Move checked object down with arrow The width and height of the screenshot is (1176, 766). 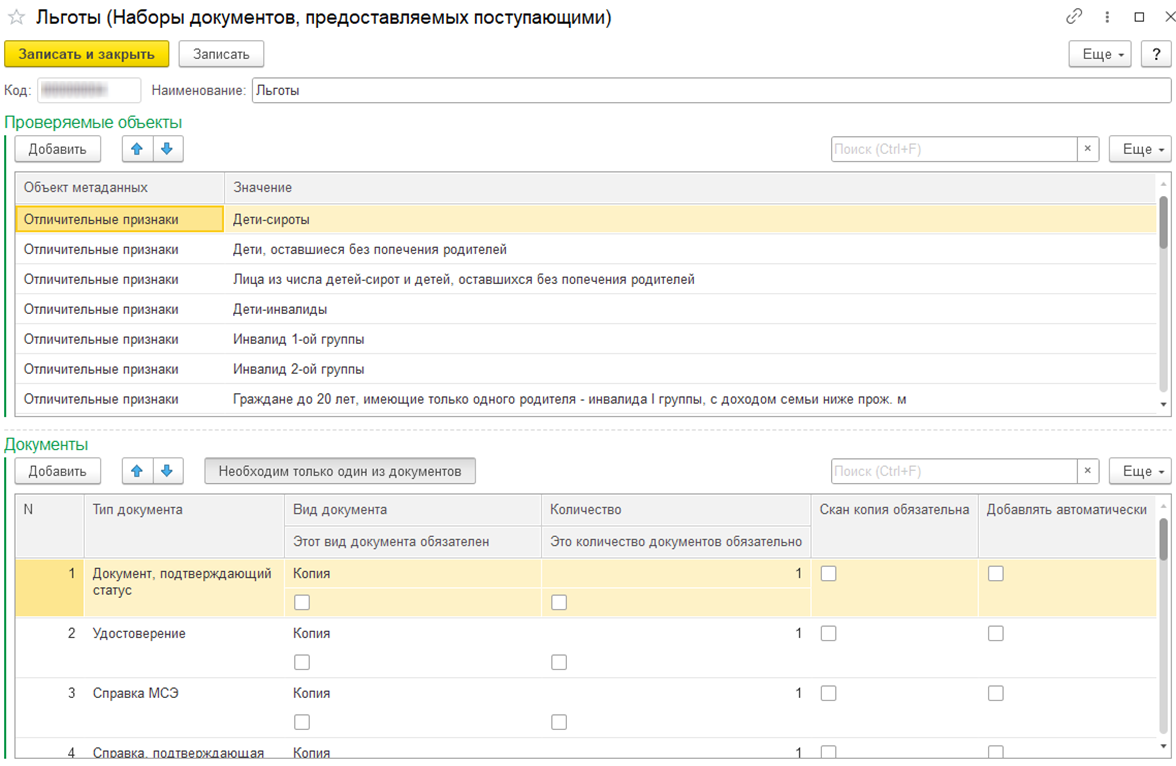coord(167,149)
